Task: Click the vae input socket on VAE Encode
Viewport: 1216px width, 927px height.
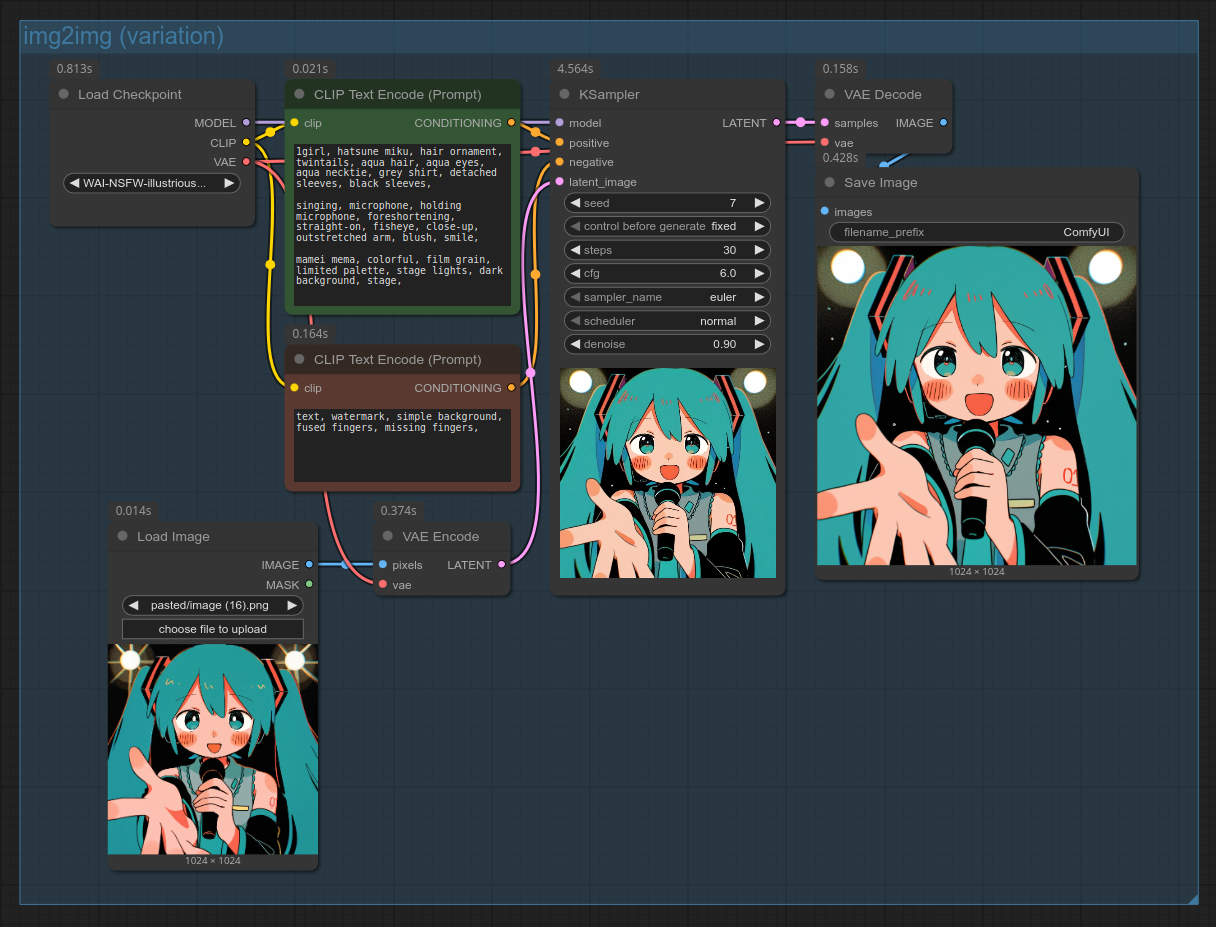Action: [x=382, y=585]
